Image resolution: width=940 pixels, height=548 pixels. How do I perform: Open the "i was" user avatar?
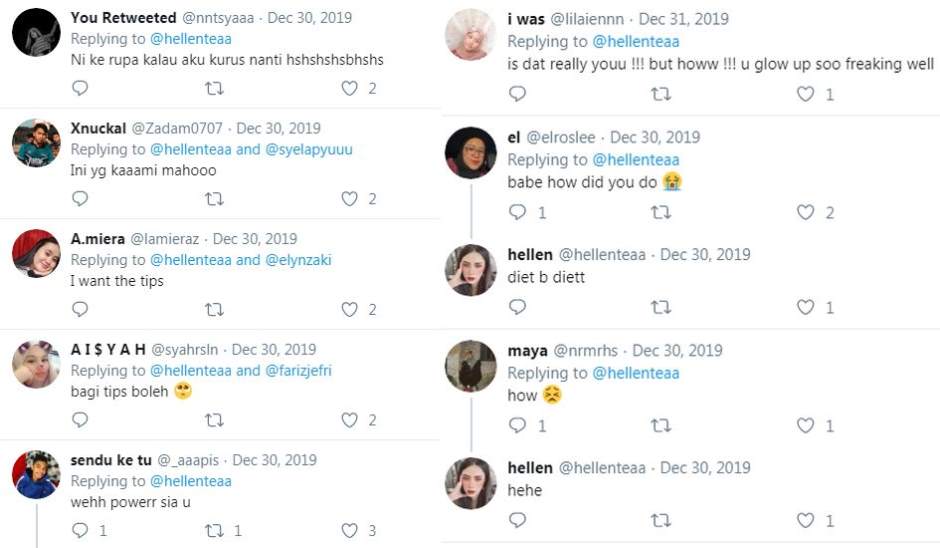470,35
